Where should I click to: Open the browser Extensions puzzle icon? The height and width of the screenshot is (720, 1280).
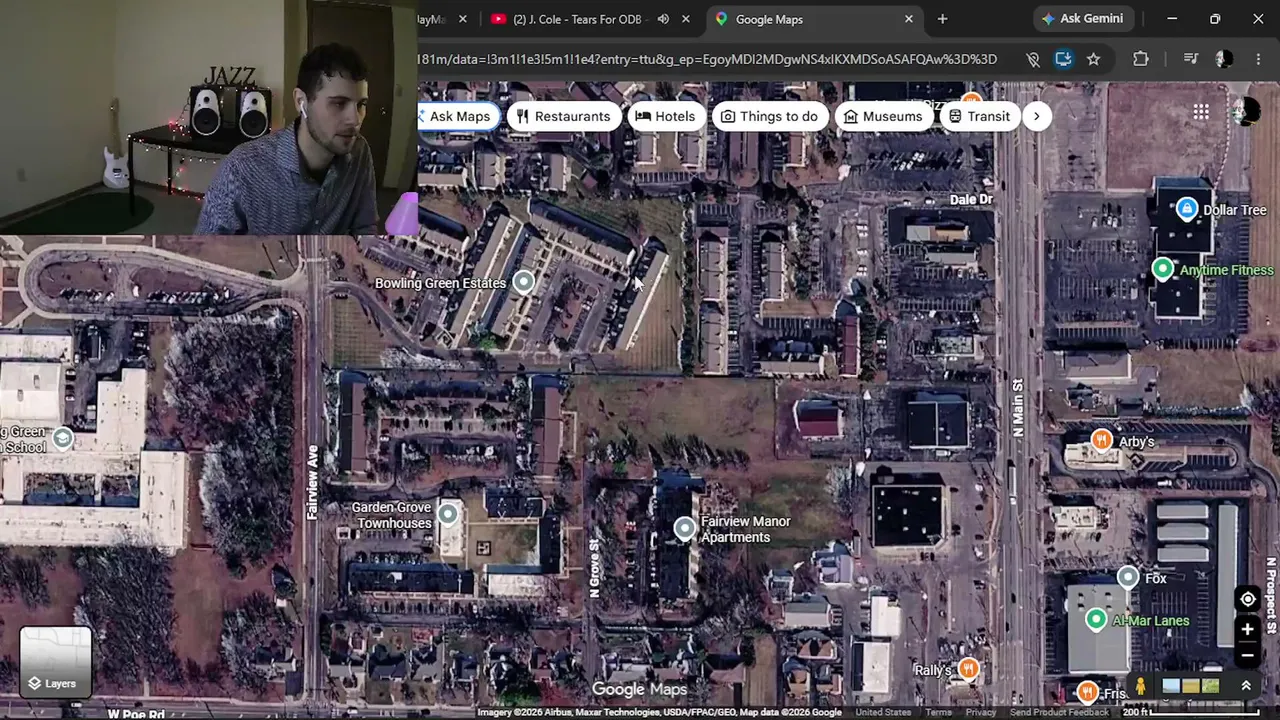(1141, 59)
